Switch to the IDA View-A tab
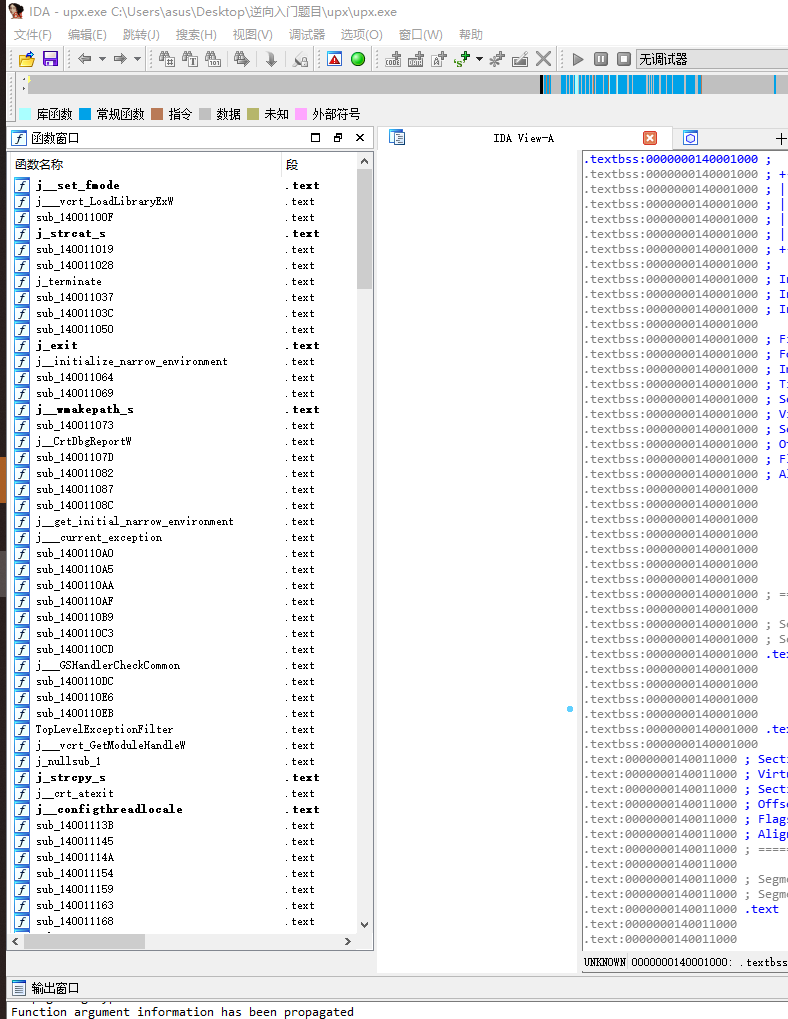 pos(523,138)
